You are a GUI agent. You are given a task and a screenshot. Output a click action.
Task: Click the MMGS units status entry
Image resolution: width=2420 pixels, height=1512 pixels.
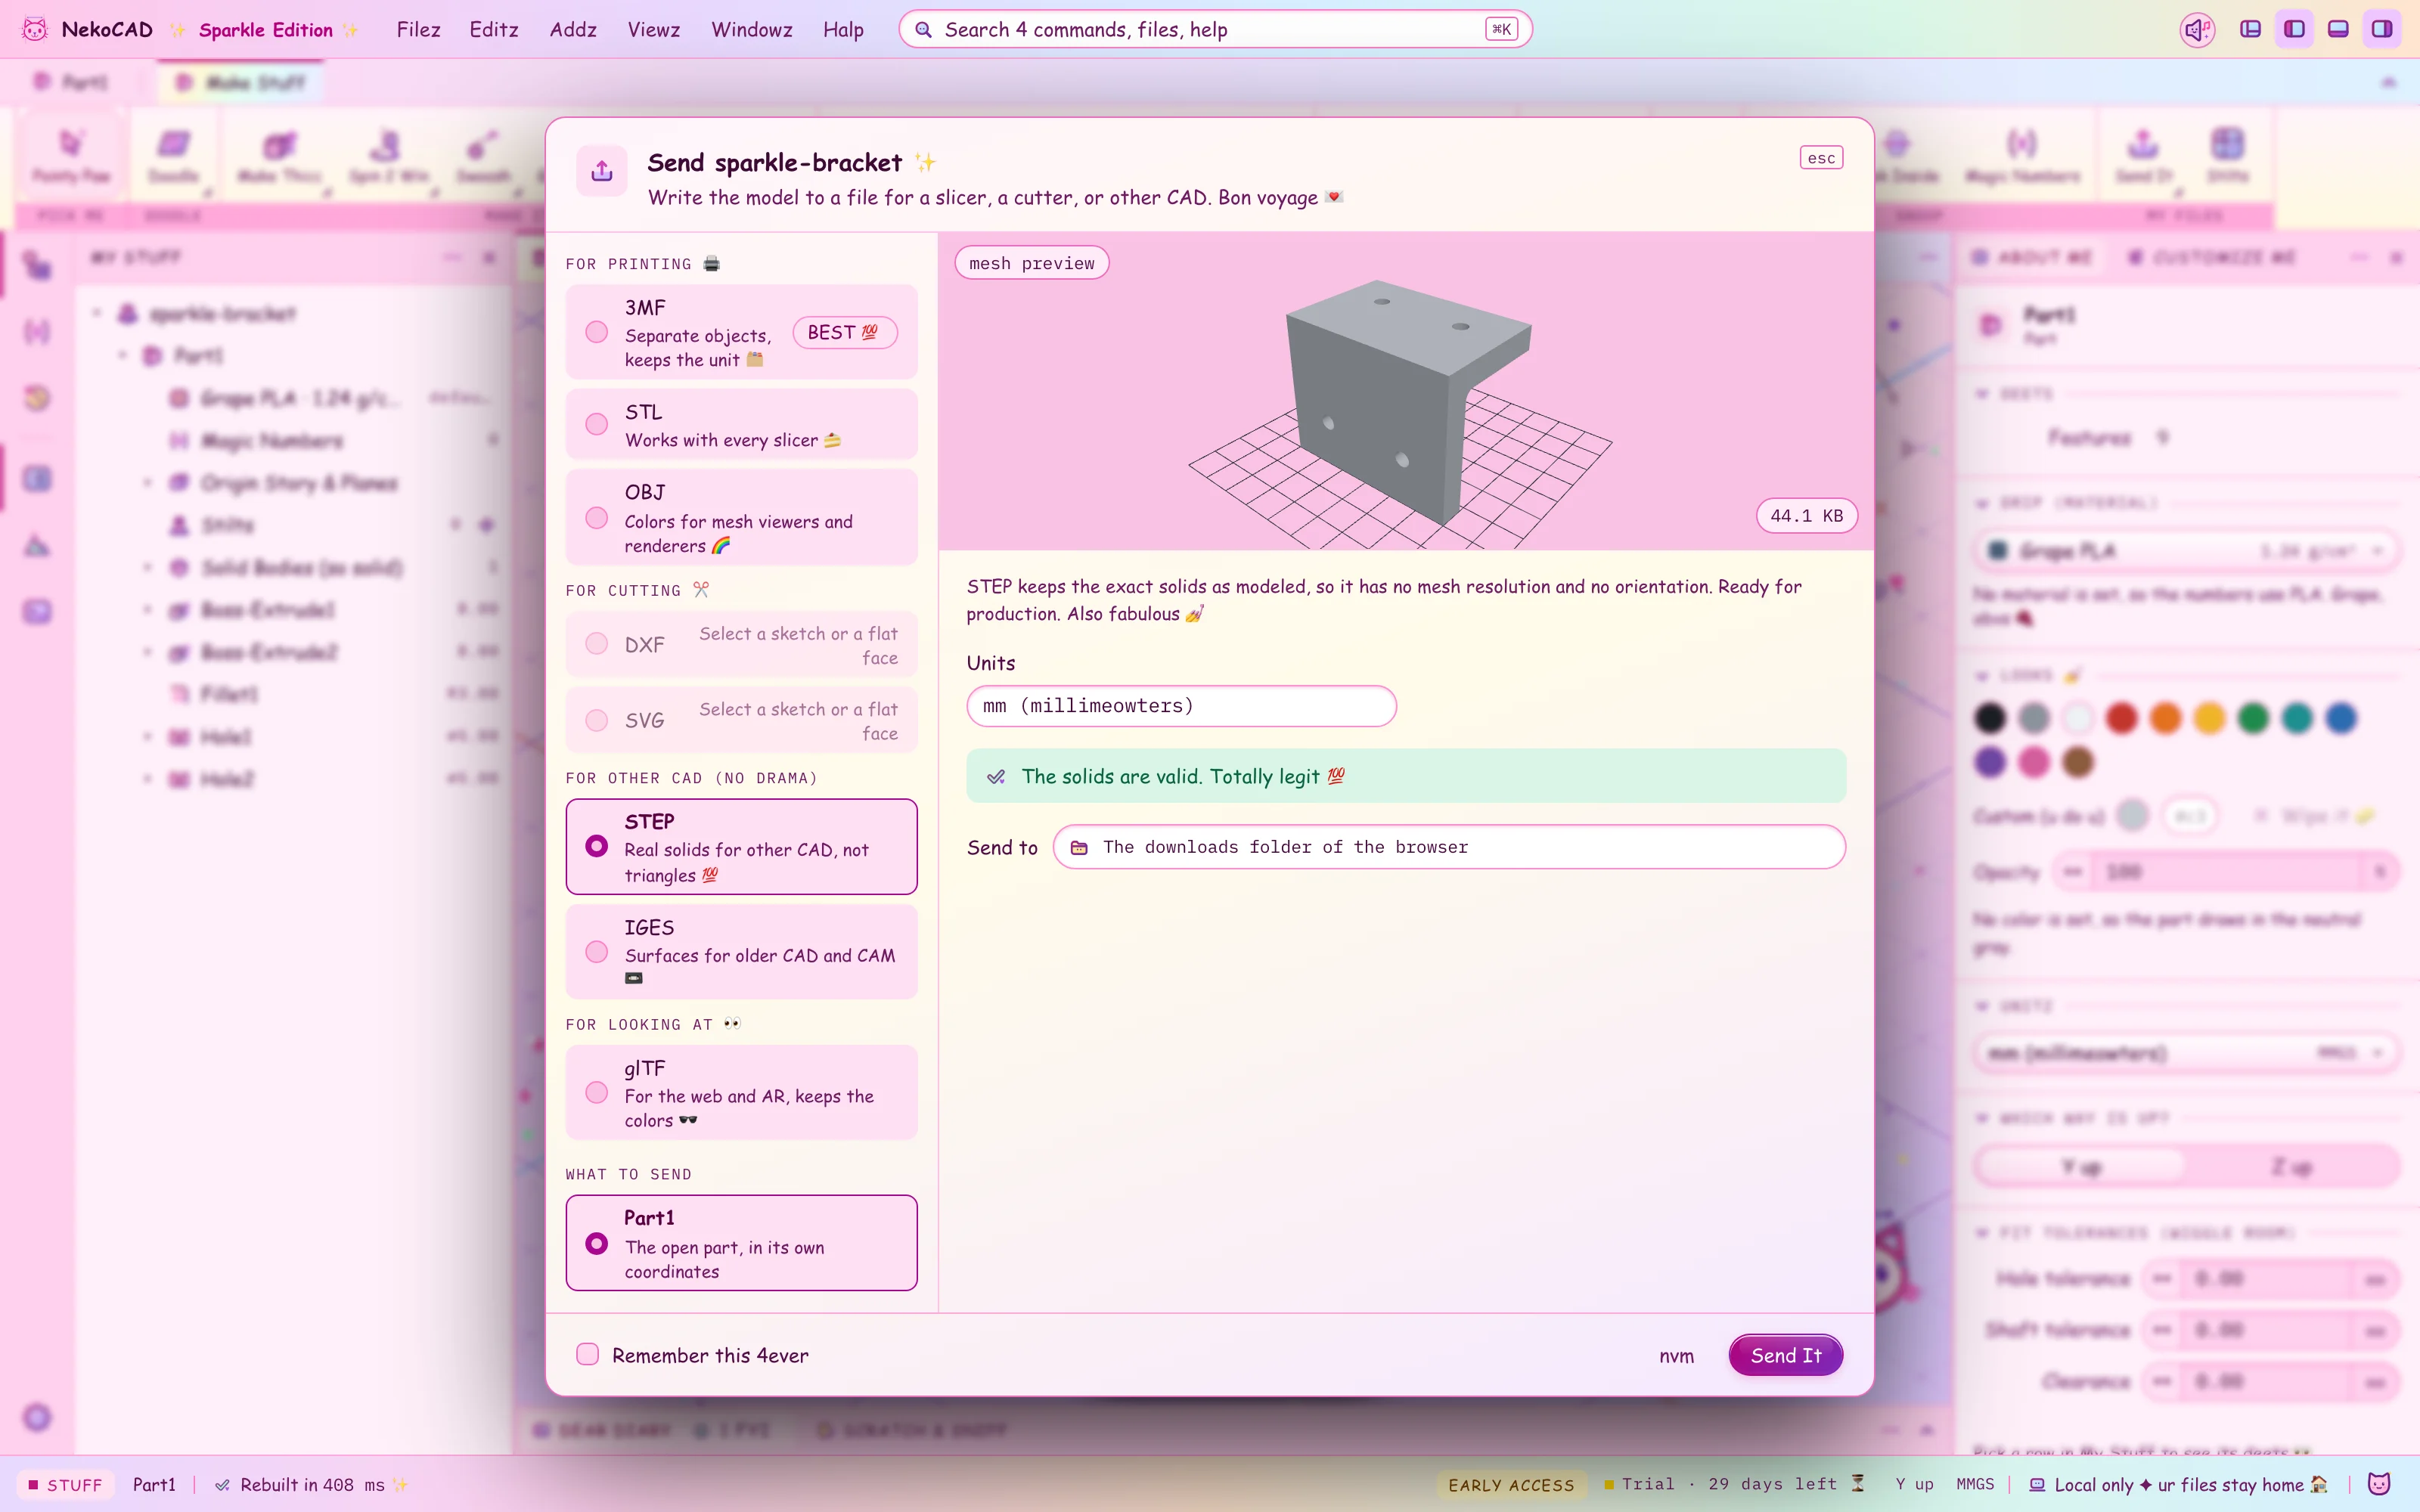[x=1974, y=1485]
